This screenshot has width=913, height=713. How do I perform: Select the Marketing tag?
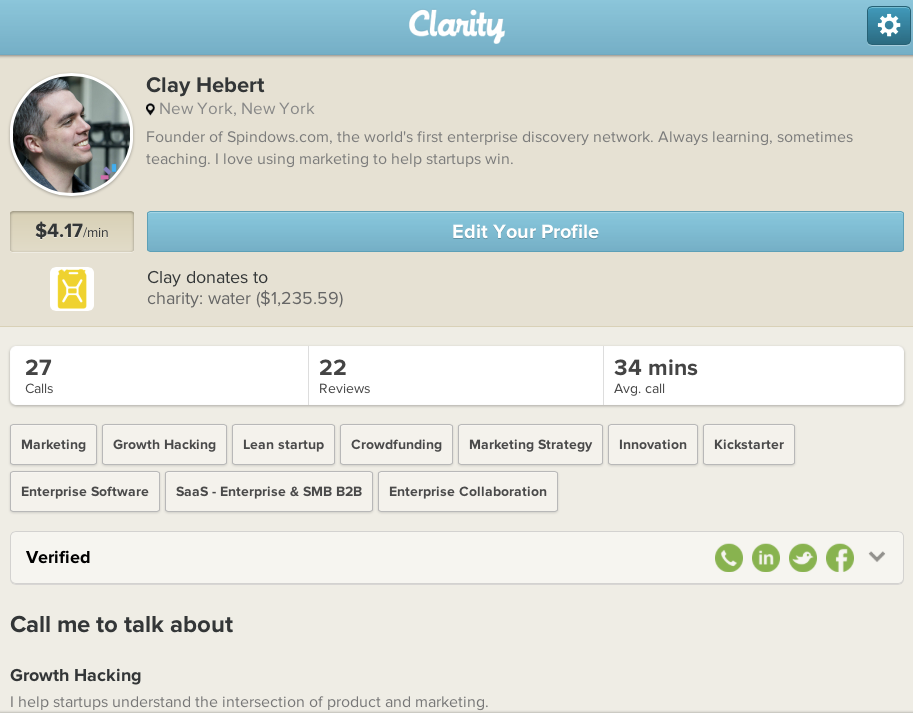pyautogui.click(x=54, y=445)
